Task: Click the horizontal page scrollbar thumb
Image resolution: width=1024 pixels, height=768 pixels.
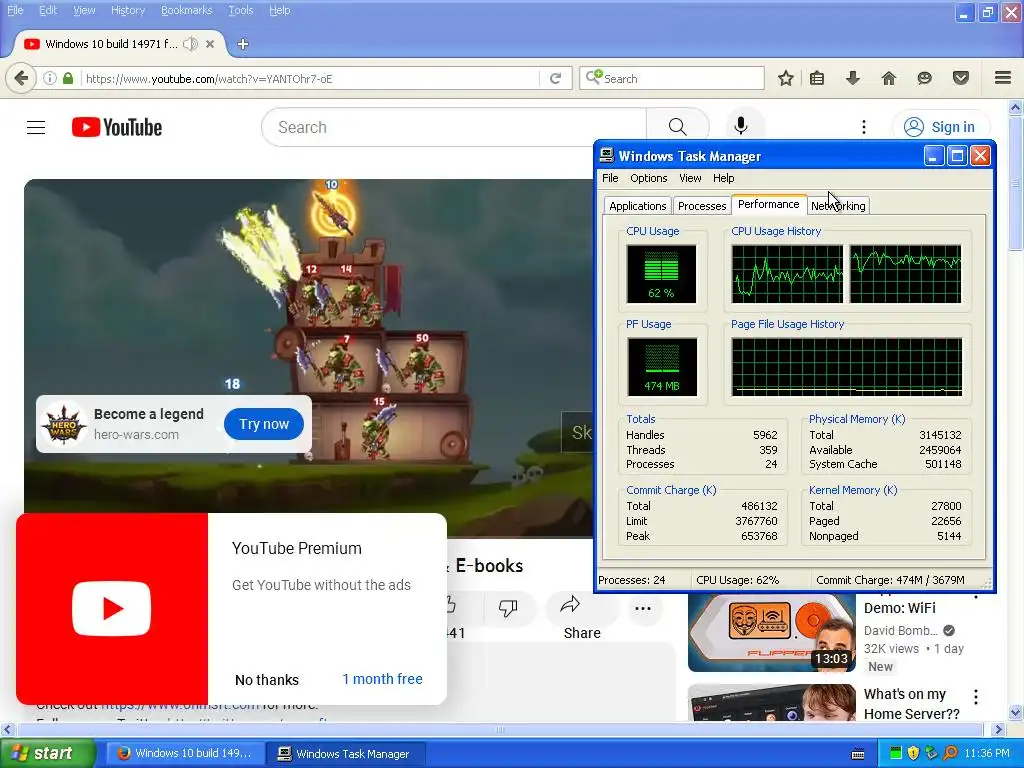Action: point(500,729)
